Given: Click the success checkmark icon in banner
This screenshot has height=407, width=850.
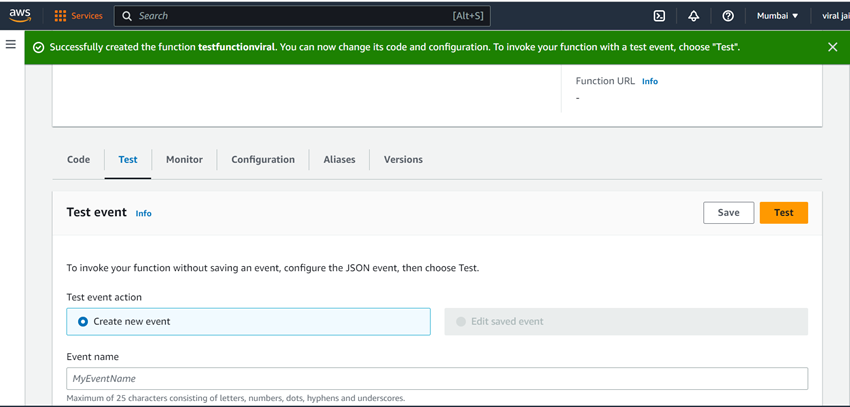Looking at the screenshot, I should [x=38, y=47].
